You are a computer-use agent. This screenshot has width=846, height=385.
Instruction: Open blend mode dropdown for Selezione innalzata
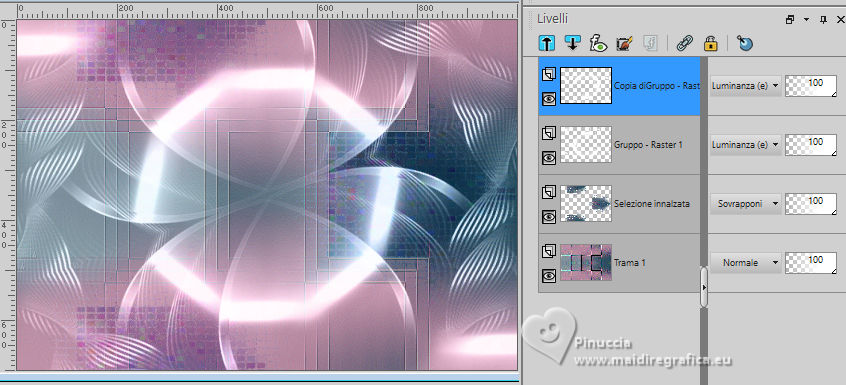point(746,204)
